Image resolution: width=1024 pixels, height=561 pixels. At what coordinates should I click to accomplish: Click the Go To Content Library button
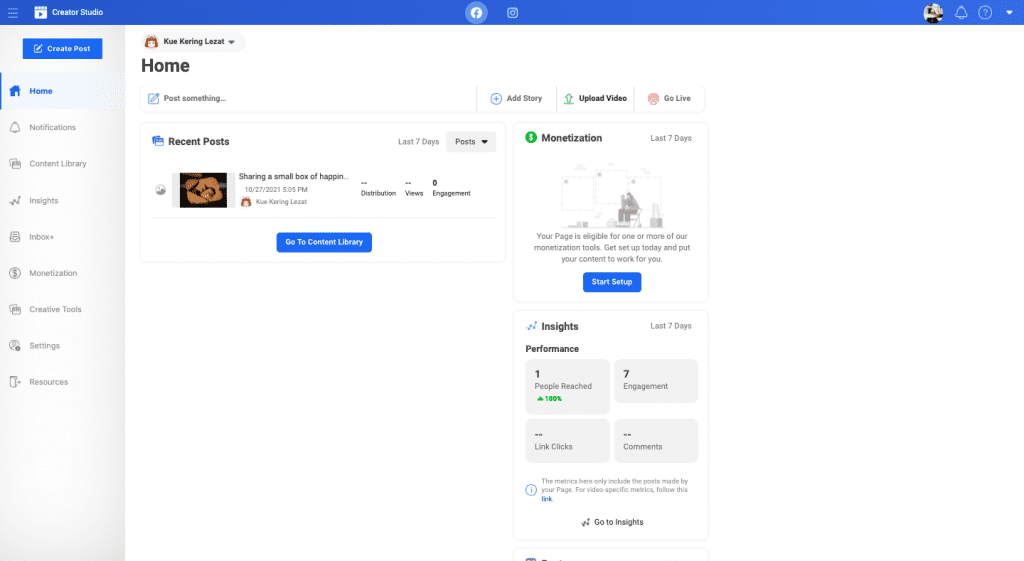(324, 242)
